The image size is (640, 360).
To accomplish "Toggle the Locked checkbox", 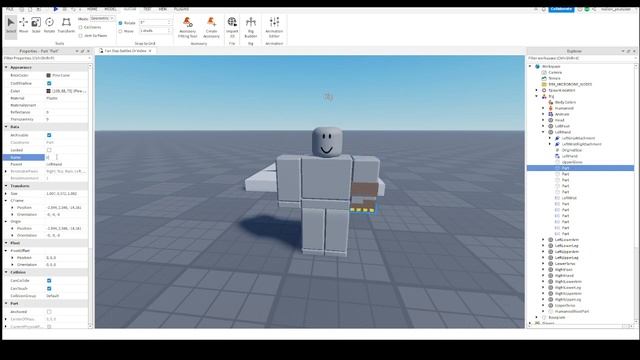I will pos(49,150).
